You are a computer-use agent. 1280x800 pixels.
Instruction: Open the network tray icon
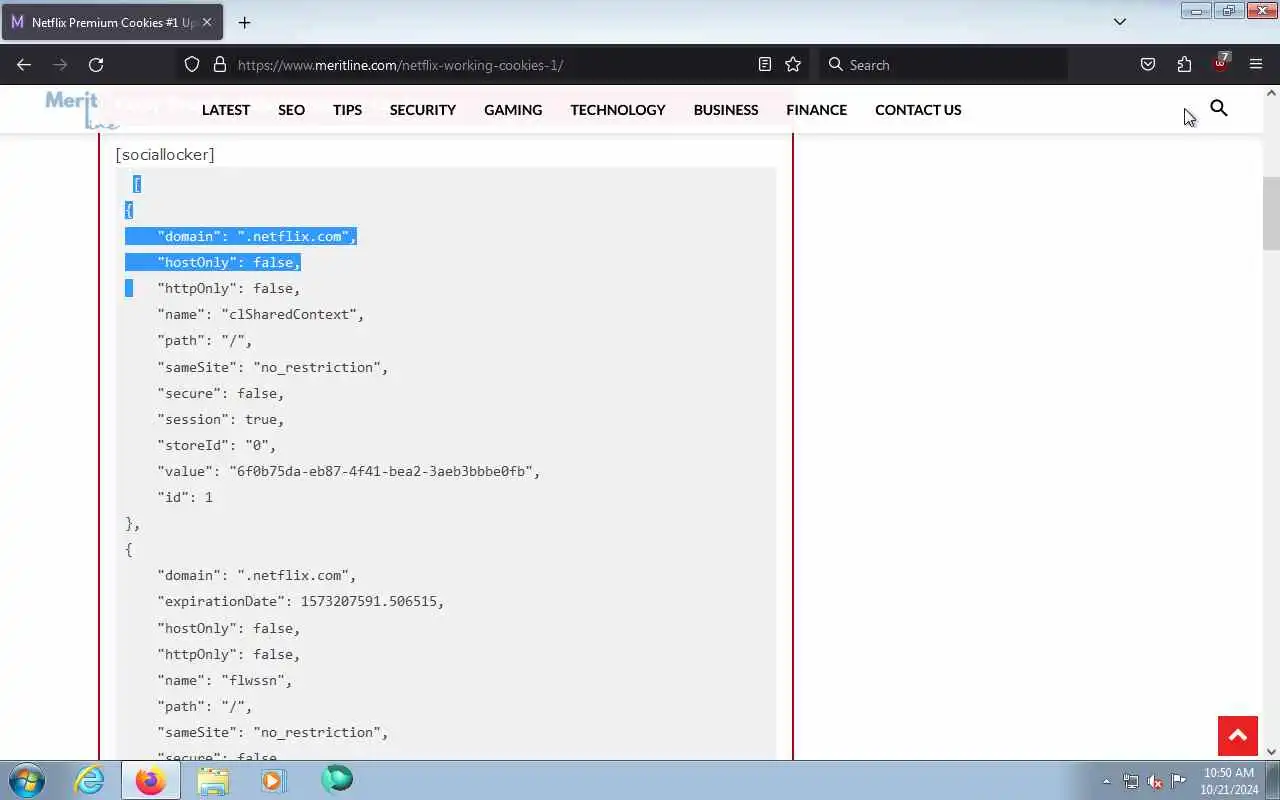click(x=1131, y=781)
